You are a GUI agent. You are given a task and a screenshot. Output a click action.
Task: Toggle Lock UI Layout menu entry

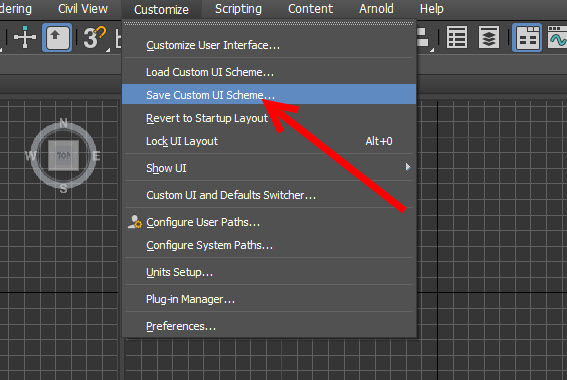point(269,141)
